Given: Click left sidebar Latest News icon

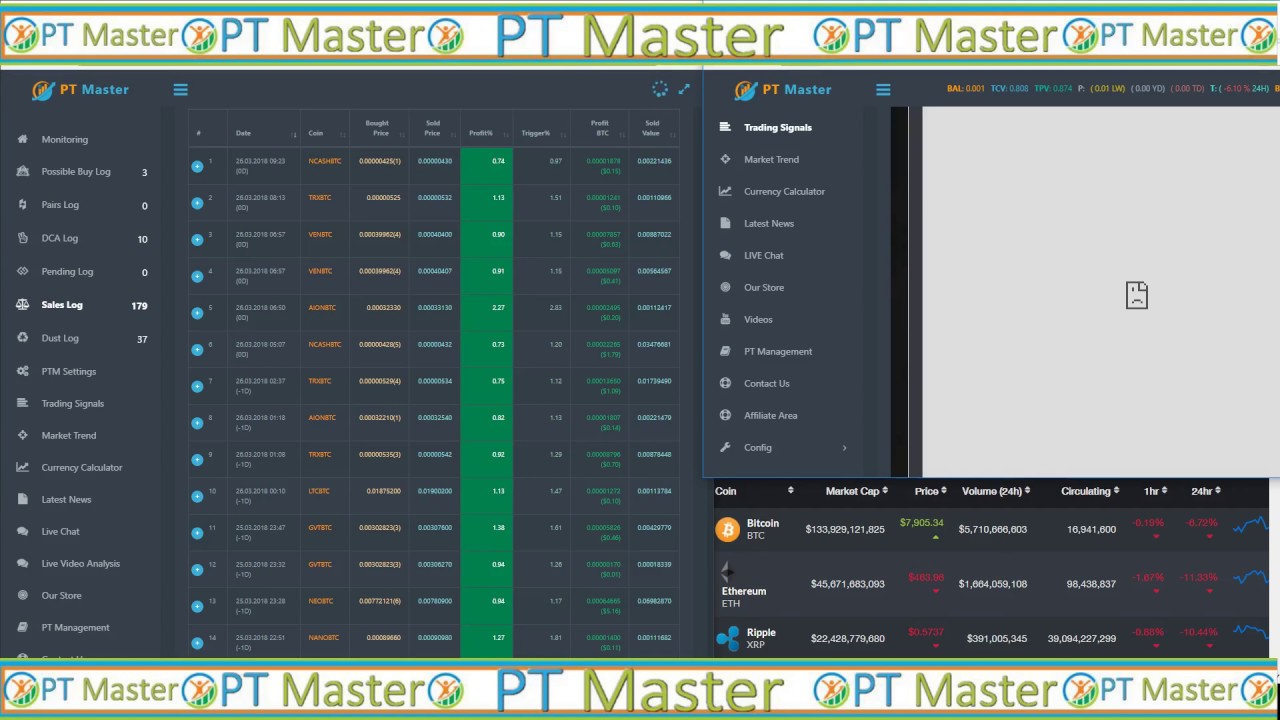Looking at the screenshot, I should coord(22,499).
